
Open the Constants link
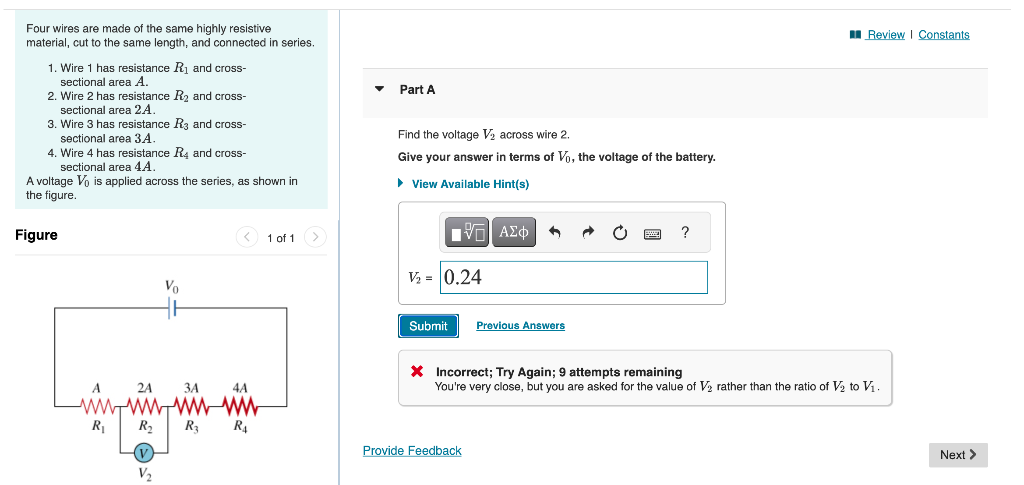click(x=944, y=35)
